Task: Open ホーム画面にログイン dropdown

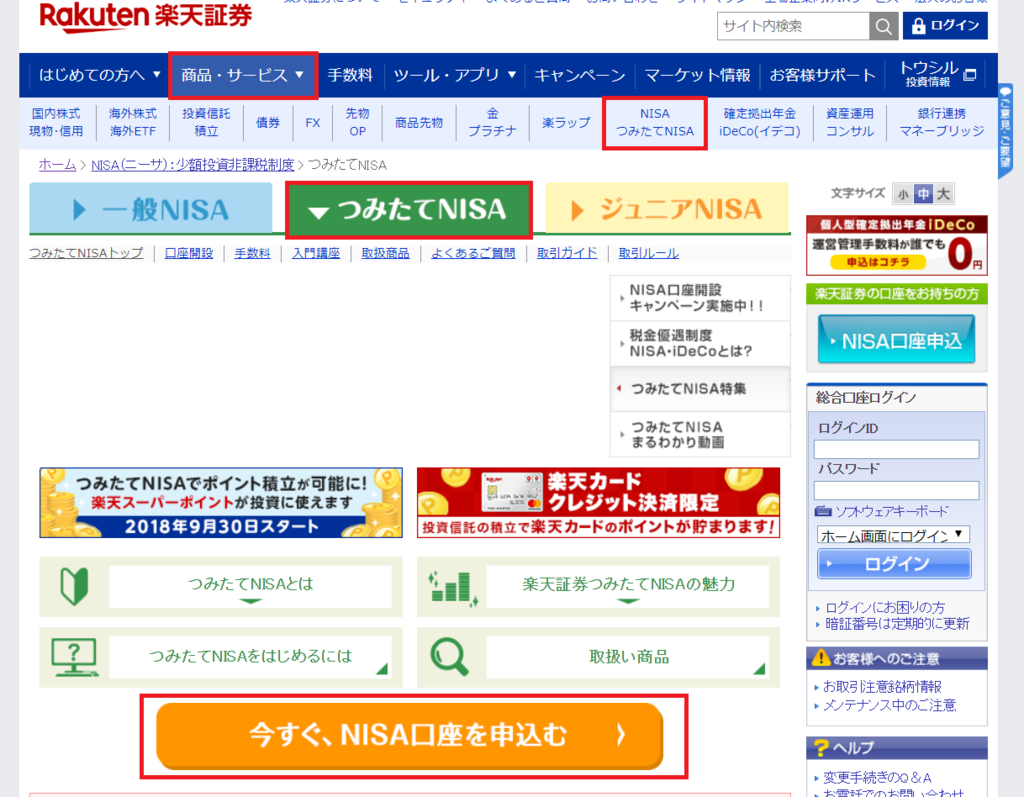Action: 893,535
